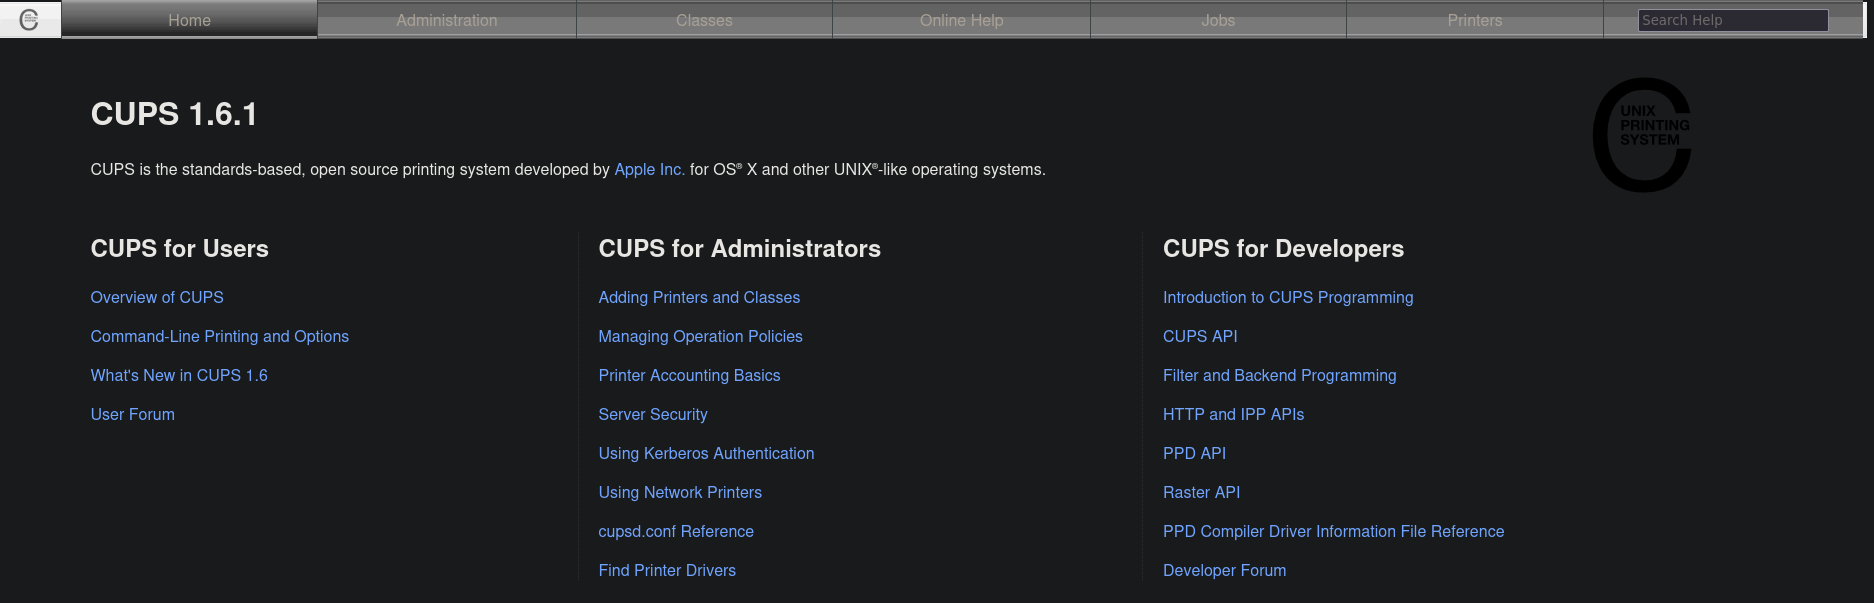This screenshot has height=603, width=1874.
Task: Open Raster API documentation
Action: 1201,492
